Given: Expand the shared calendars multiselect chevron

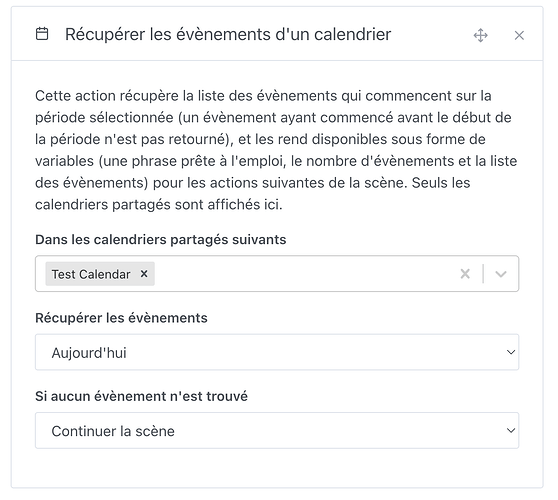Looking at the screenshot, I should pos(501,274).
